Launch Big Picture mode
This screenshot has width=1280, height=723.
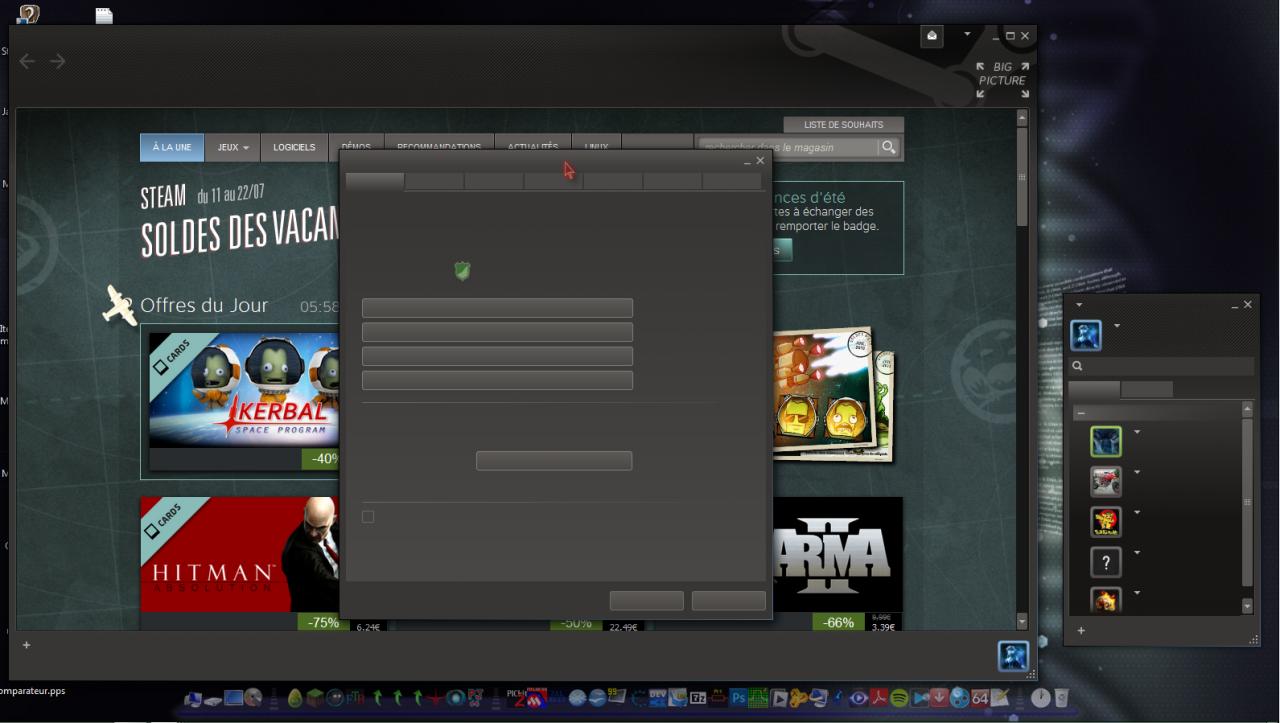pyautogui.click(x=1003, y=80)
